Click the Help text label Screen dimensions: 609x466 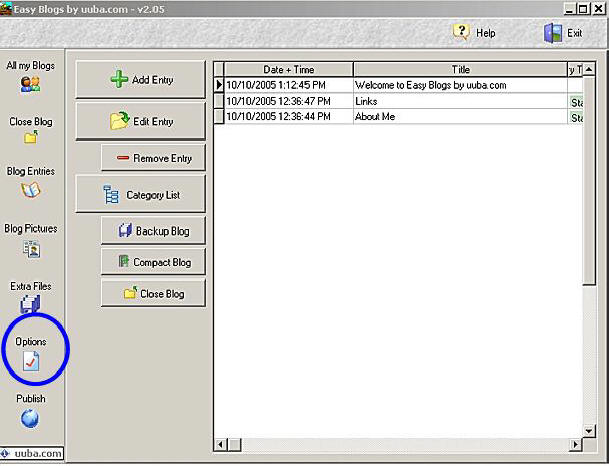485,33
